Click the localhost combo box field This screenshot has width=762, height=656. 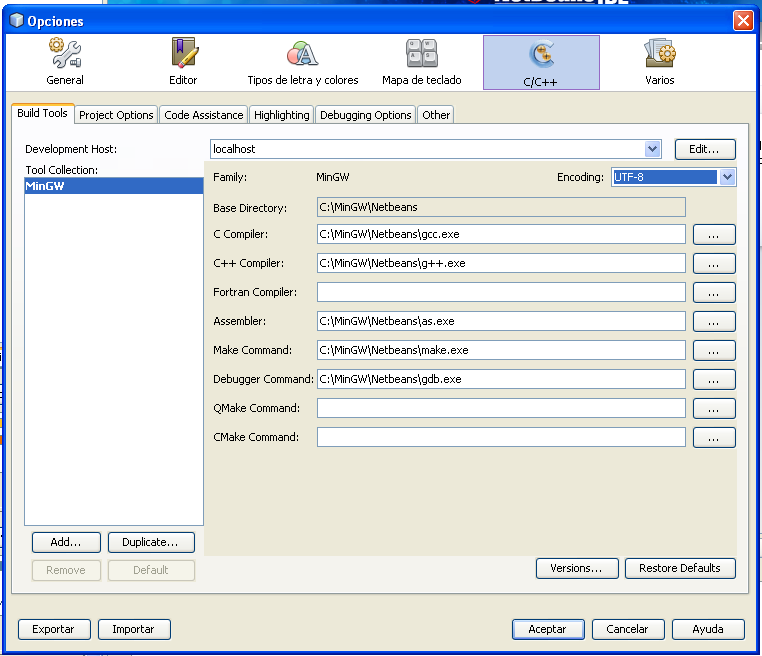[436, 149]
